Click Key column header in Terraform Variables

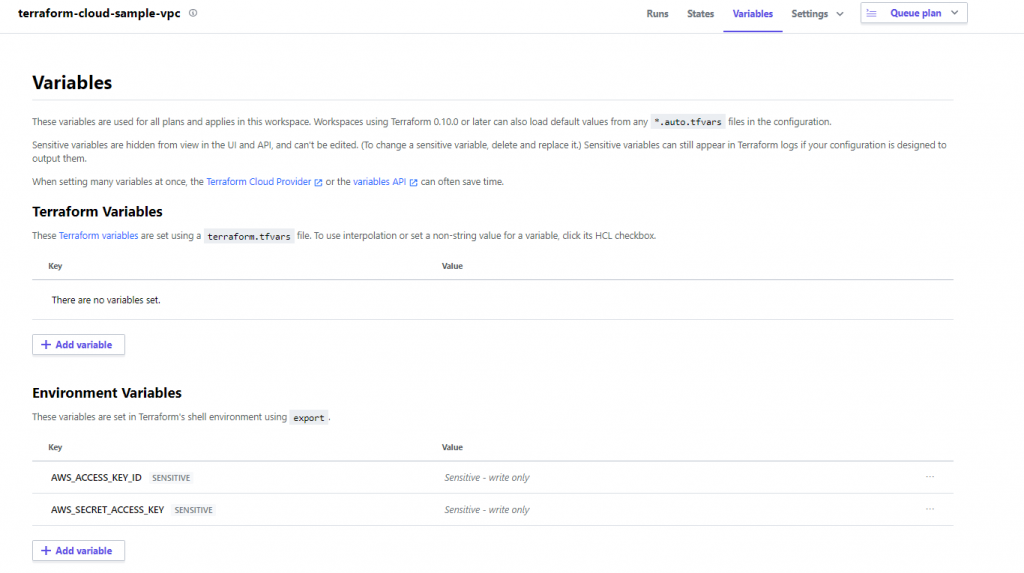[x=55, y=266]
